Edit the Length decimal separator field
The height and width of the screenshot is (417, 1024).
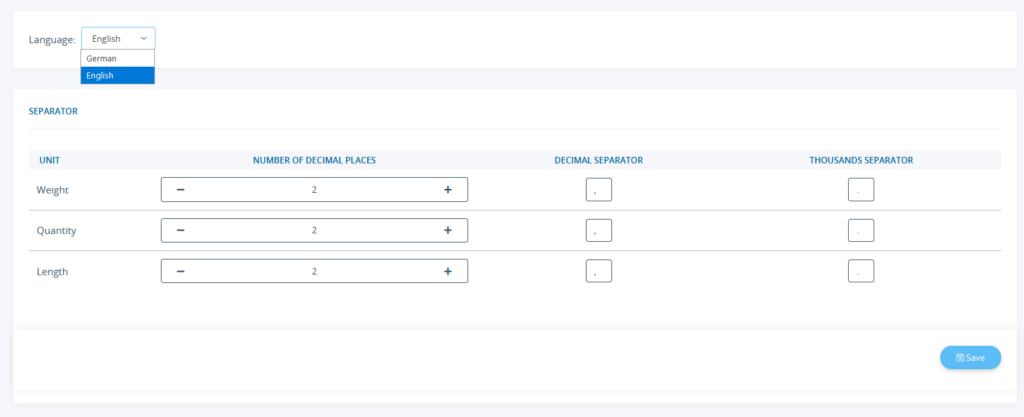pos(599,271)
